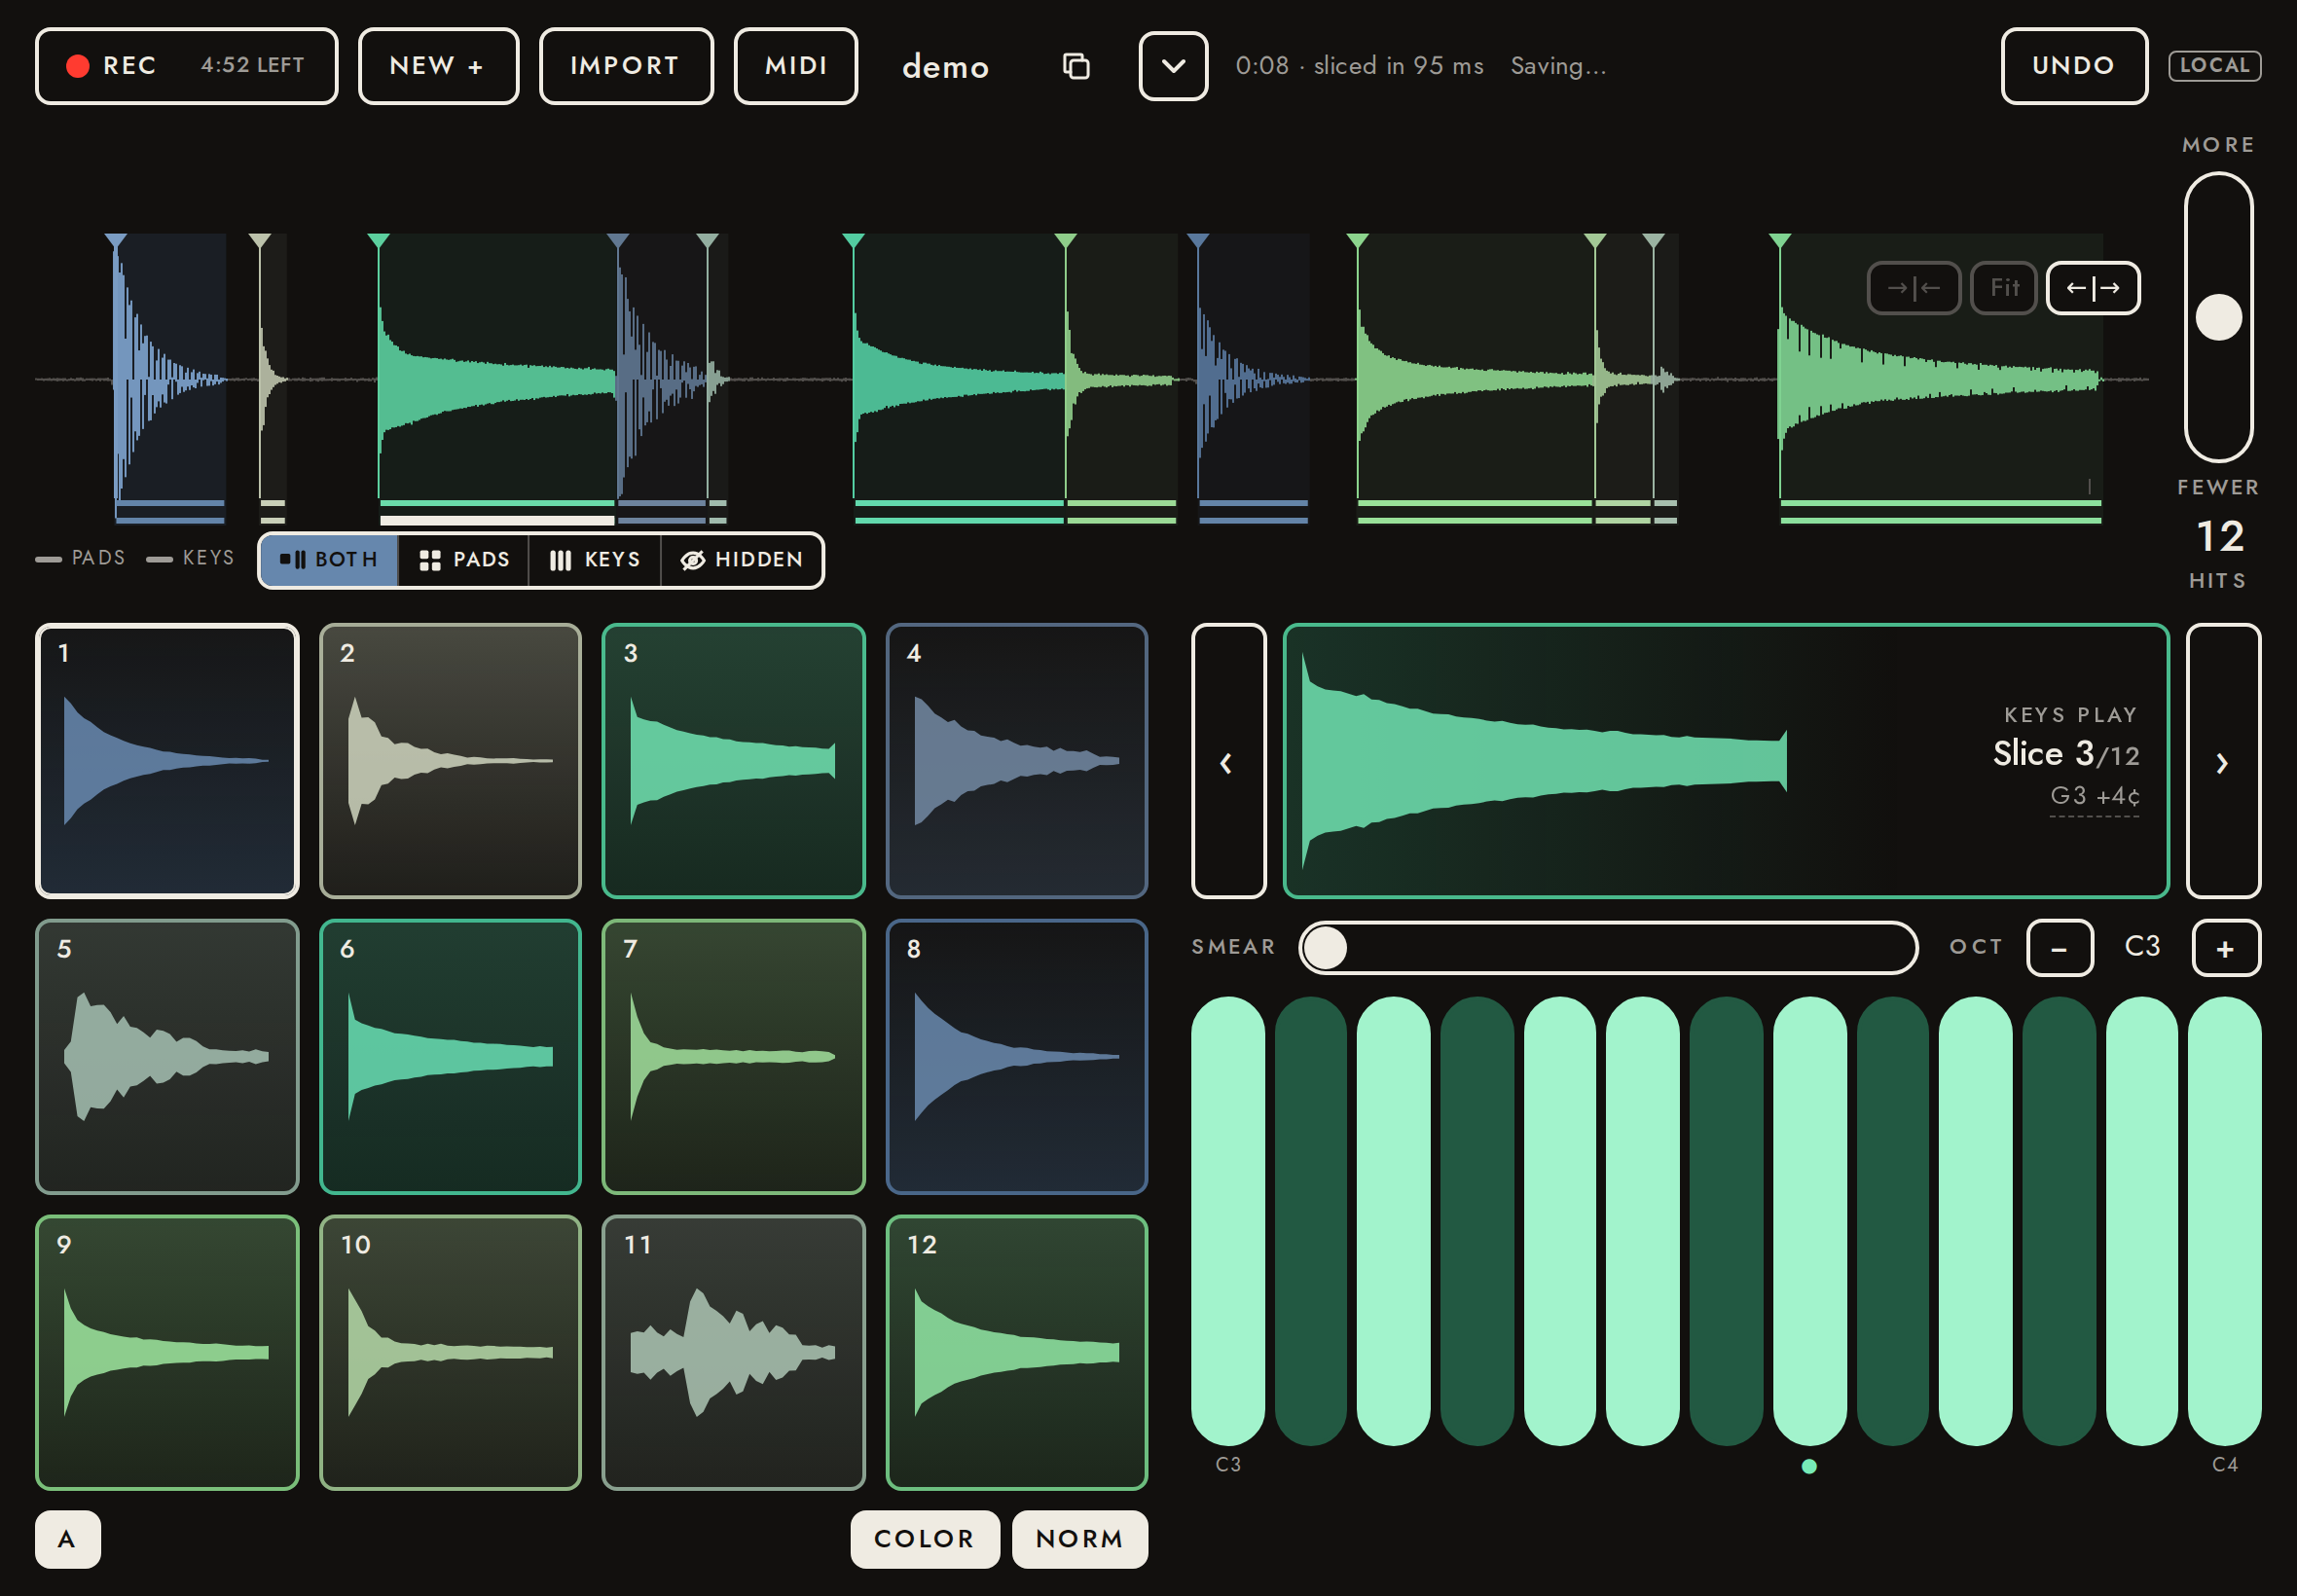Click the 12 hits count
The image size is (2297, 1596).
click(x=2219, y=537)
